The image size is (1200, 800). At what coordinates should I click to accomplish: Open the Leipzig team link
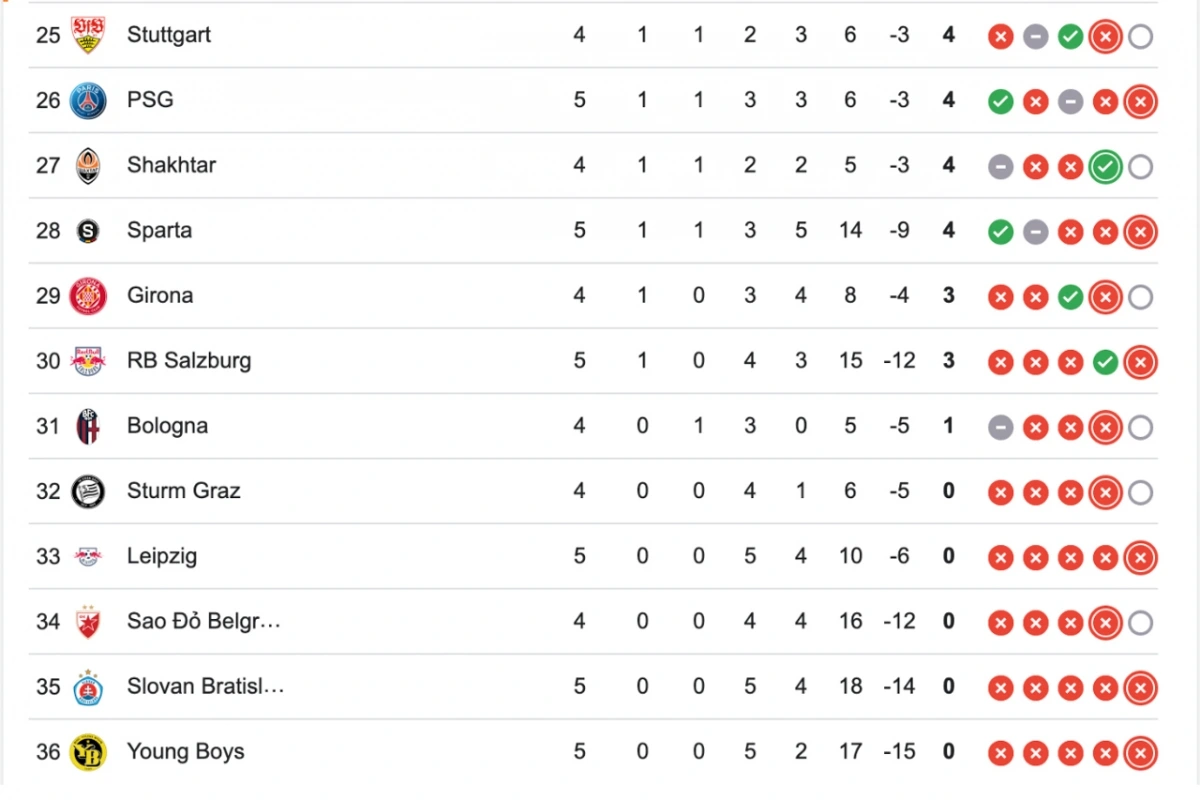pyautogui.click(x=162, y=556)
